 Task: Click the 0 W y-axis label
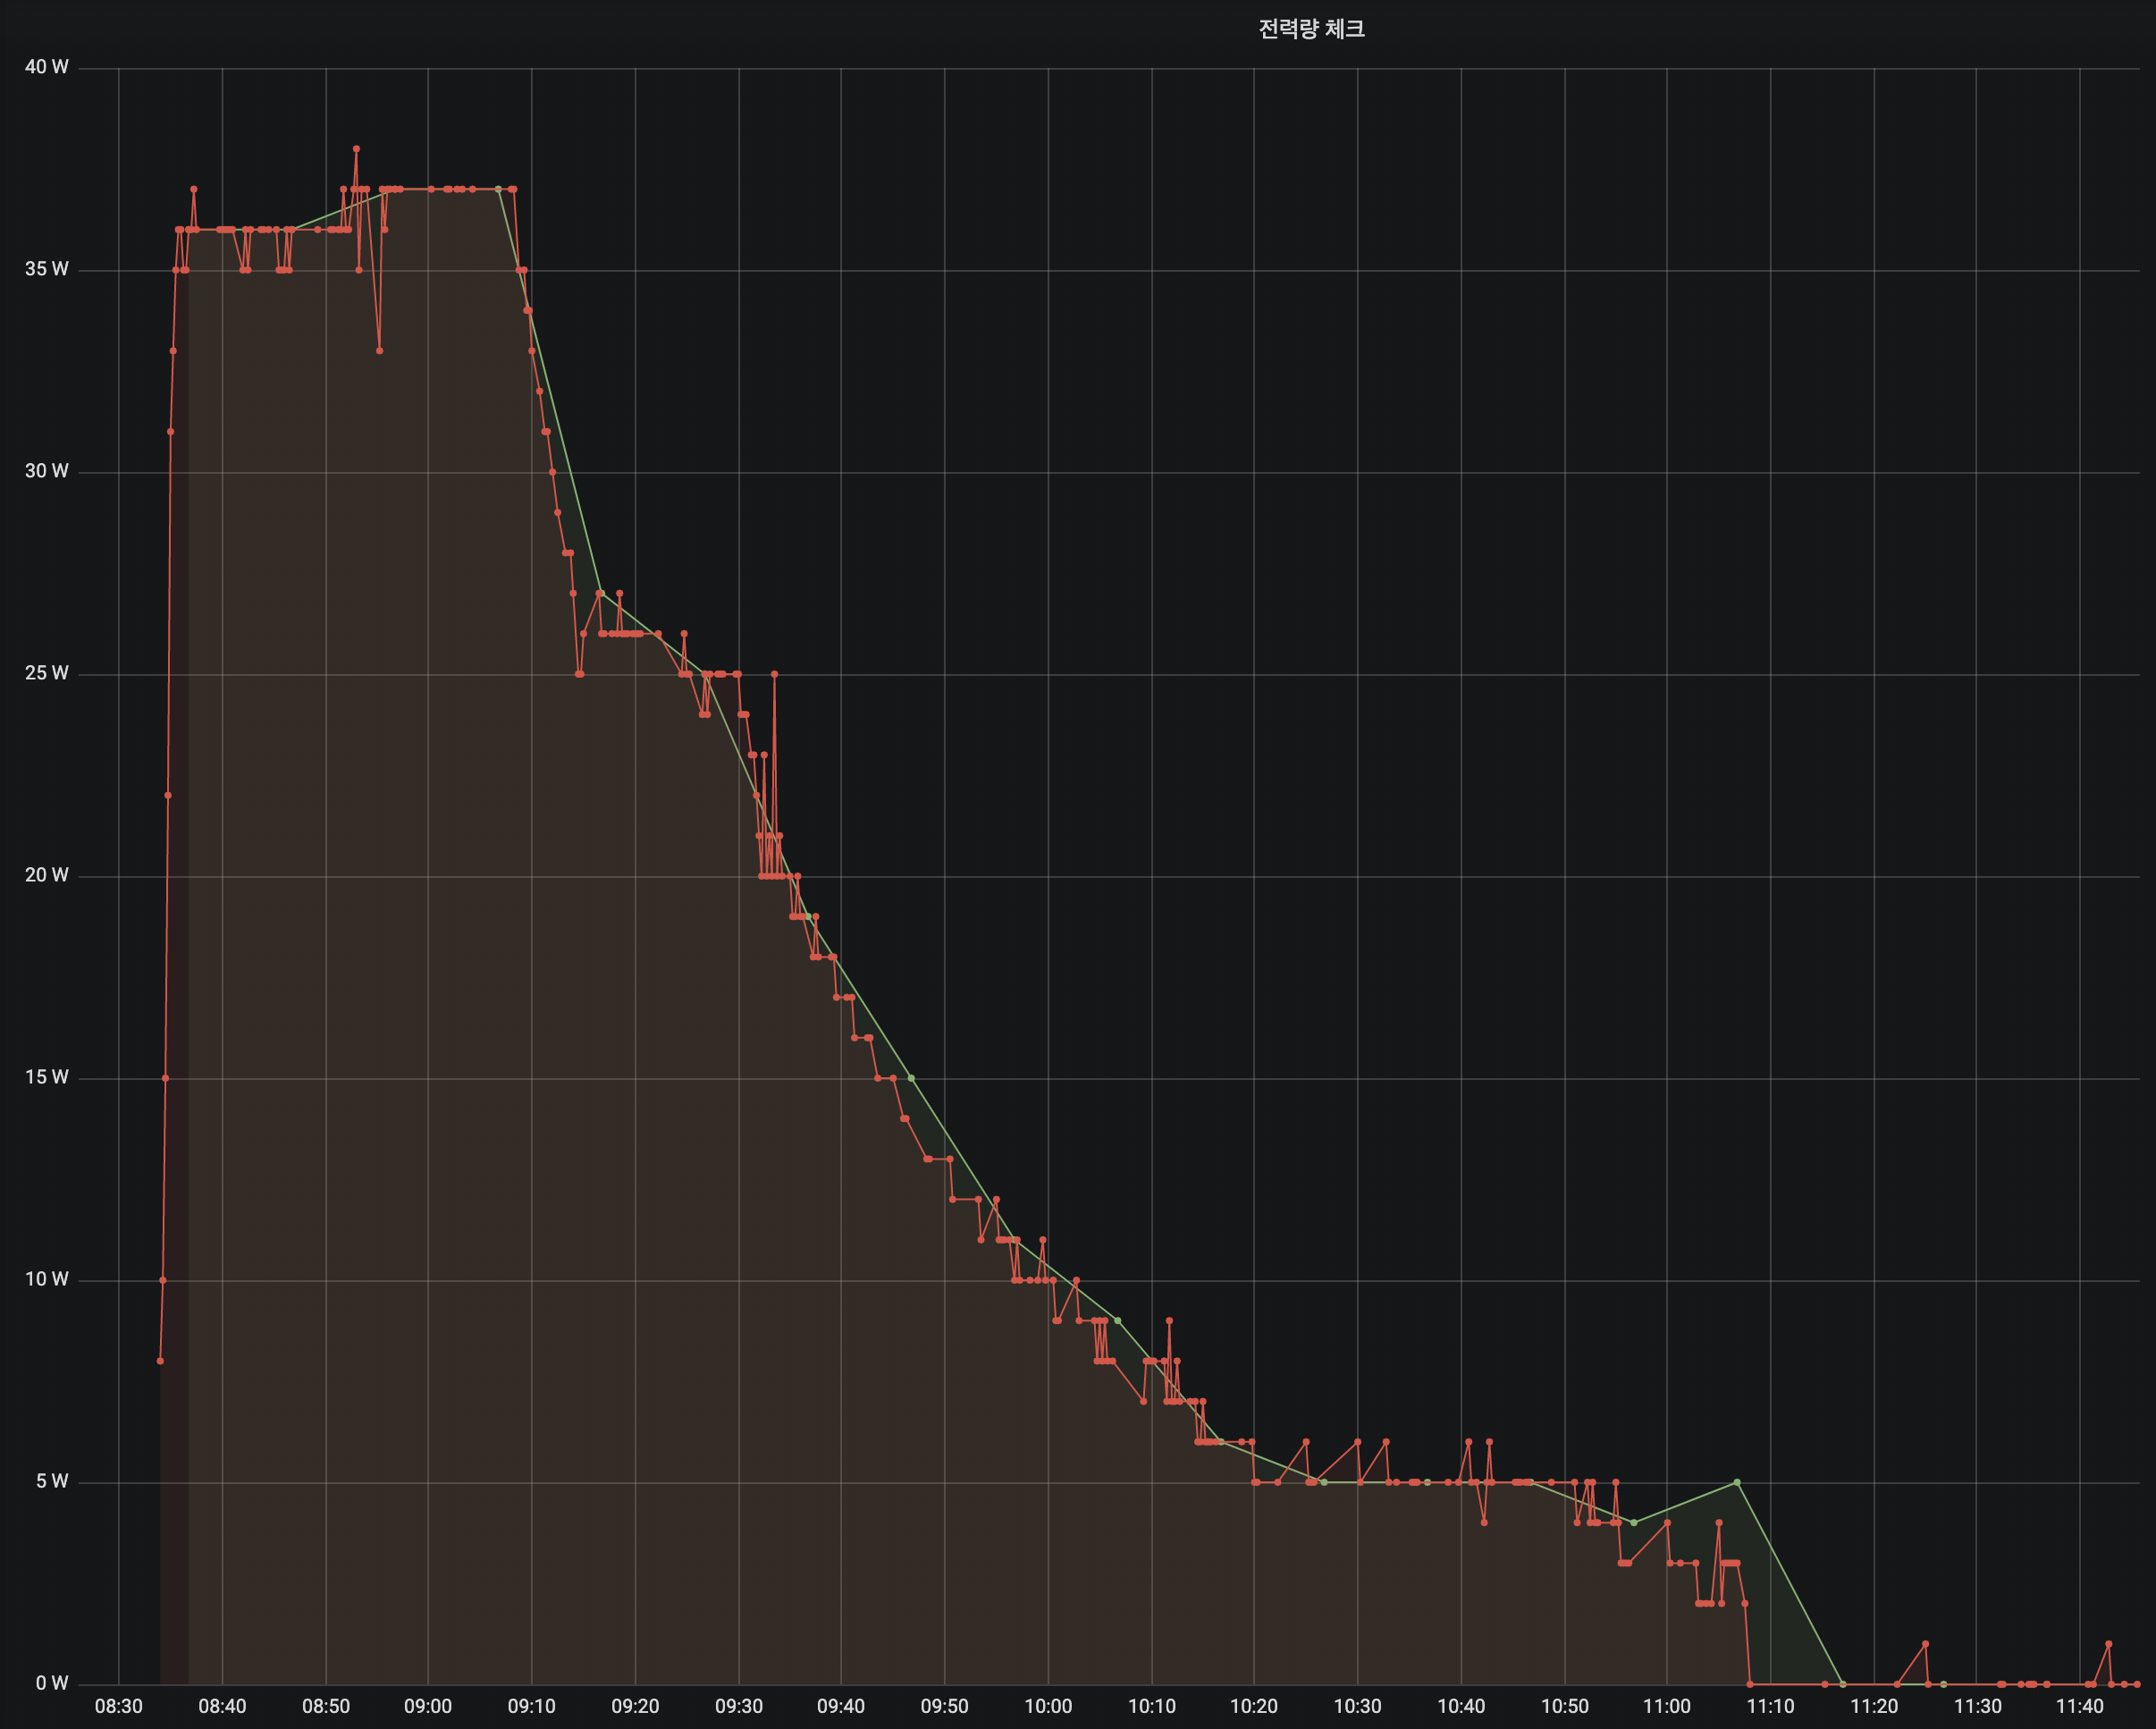click(52, 1683)
